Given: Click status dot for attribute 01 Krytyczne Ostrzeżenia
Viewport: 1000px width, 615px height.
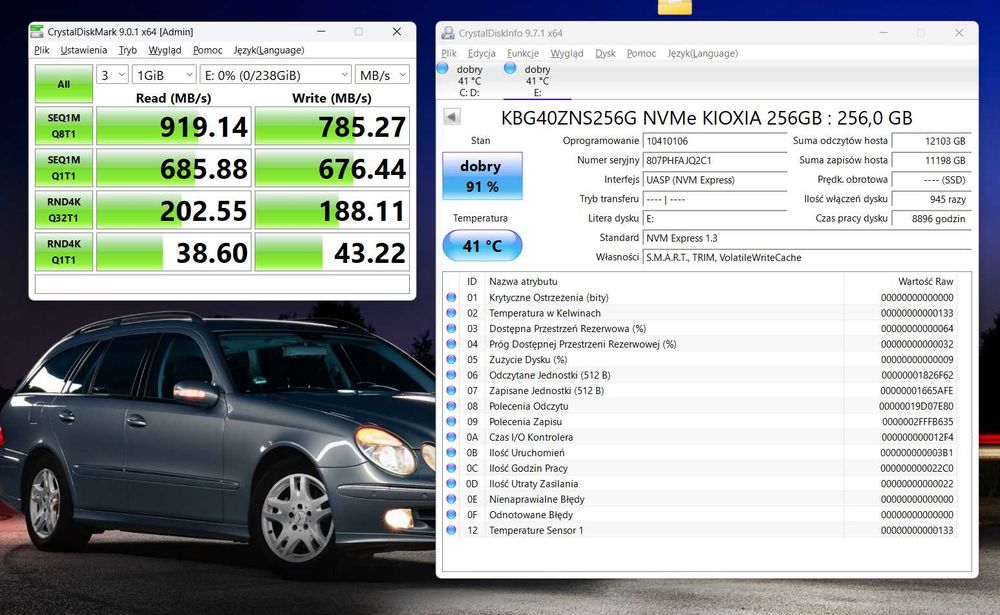Looking at the screenshot, I should coord(451,297).
